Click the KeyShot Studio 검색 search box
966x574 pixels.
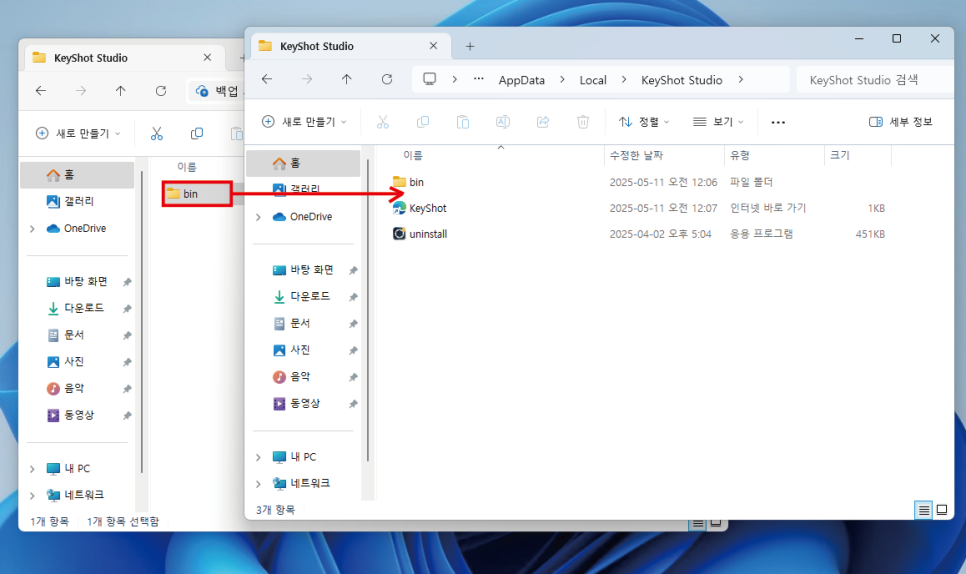(x=875, y=80)
